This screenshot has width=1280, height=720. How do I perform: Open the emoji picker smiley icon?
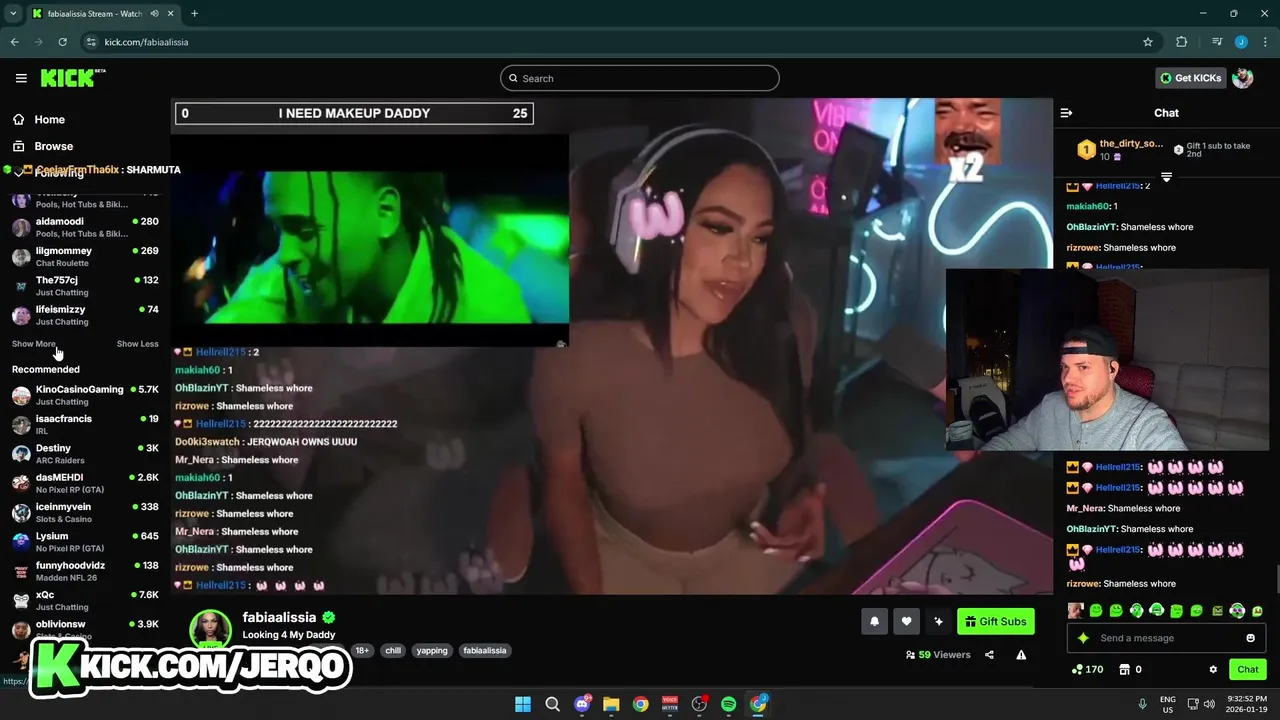point(1250,638)
